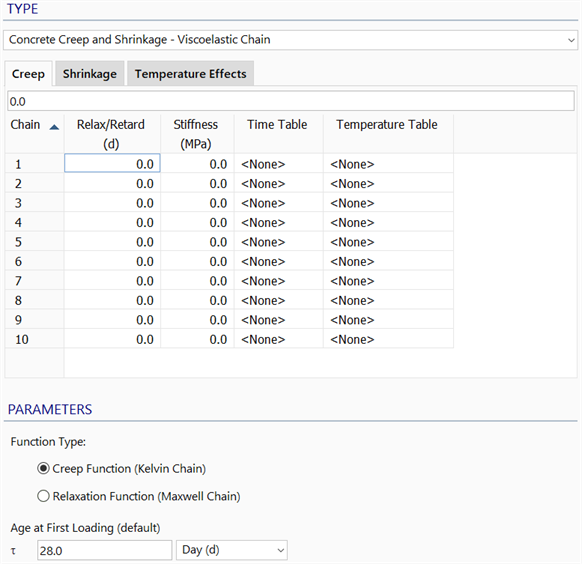
Task: Open the Day (d) unit dropdown
Action: 232,550
